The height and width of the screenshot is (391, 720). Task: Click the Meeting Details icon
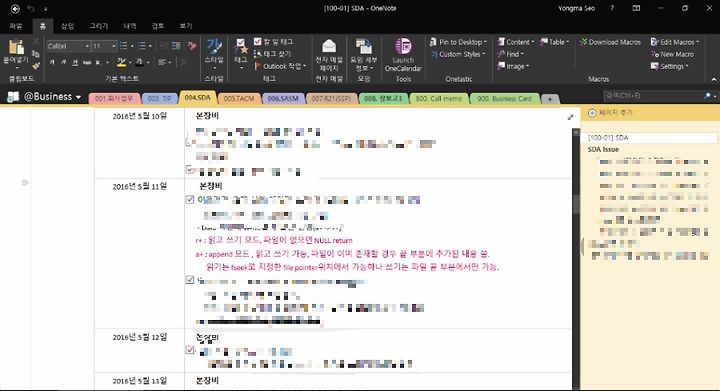[364, 46]
